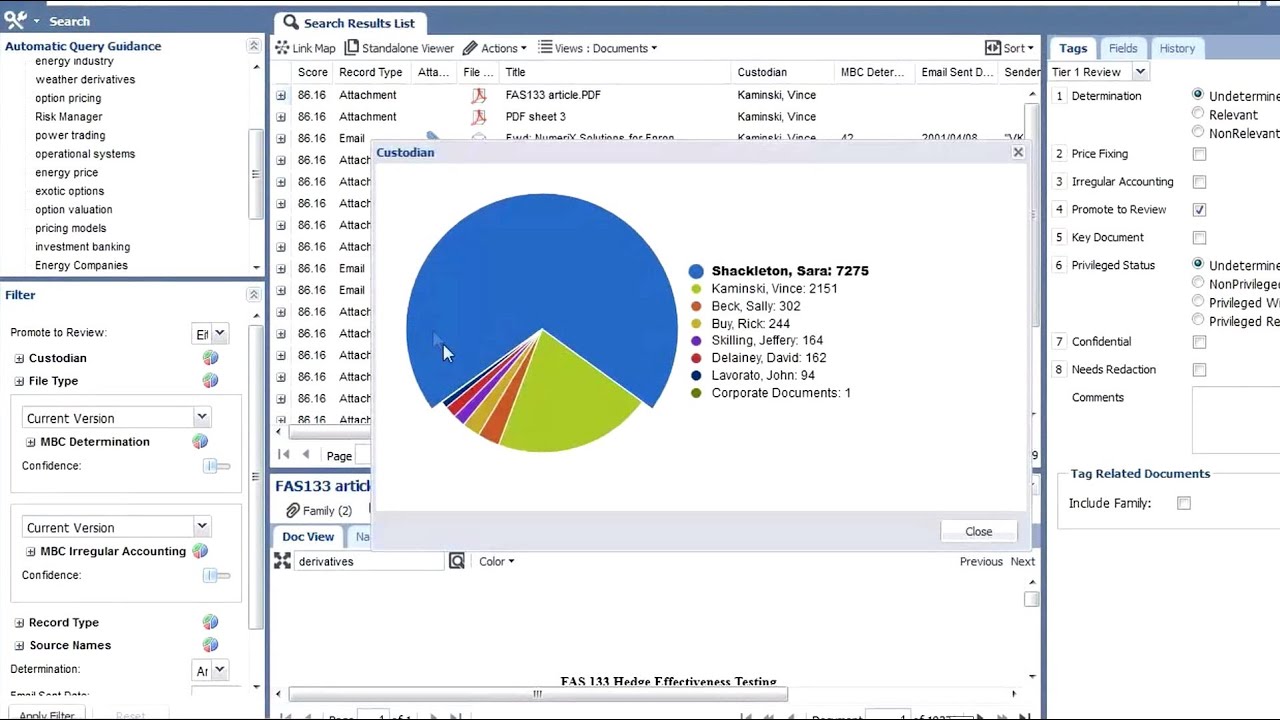The width and height of the screenshot is (1280, 720).
Task: Click the PDF icon for PDF sheet 3
Action: pos(479,117)
